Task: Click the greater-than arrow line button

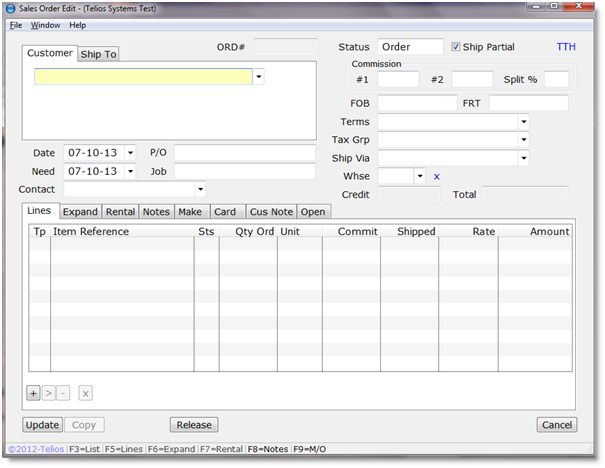Action: click(x=48, y=393)
